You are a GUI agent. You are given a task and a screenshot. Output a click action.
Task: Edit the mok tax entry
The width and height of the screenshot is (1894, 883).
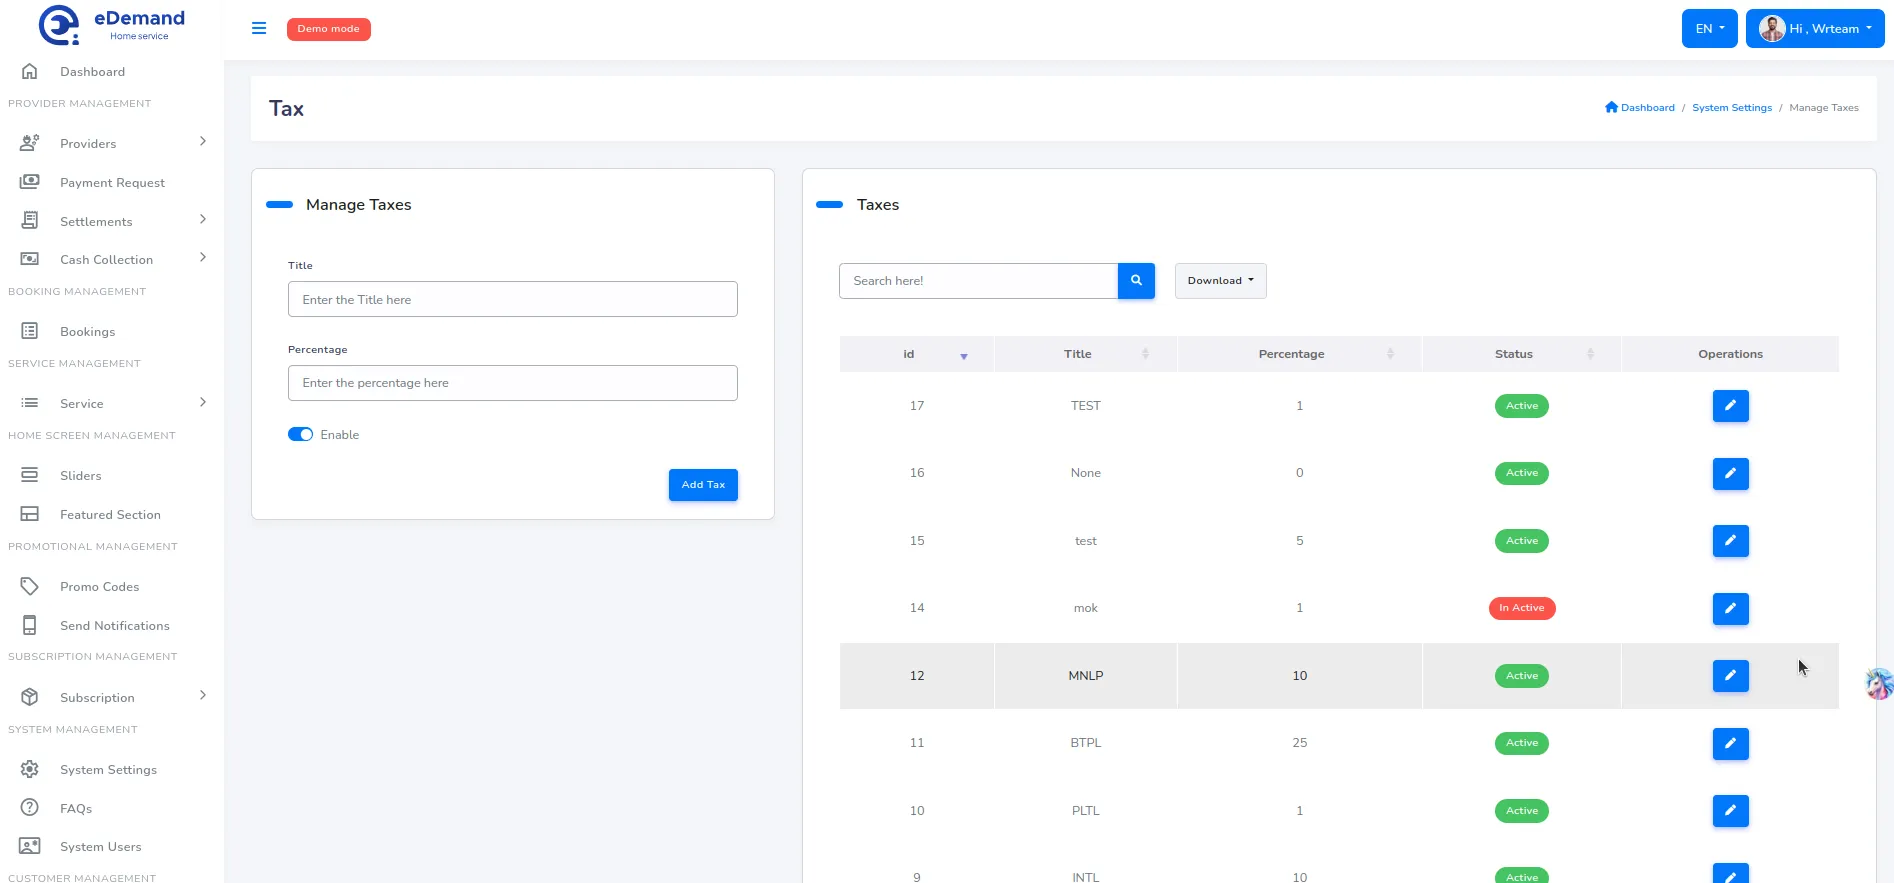pos(1730,608)
